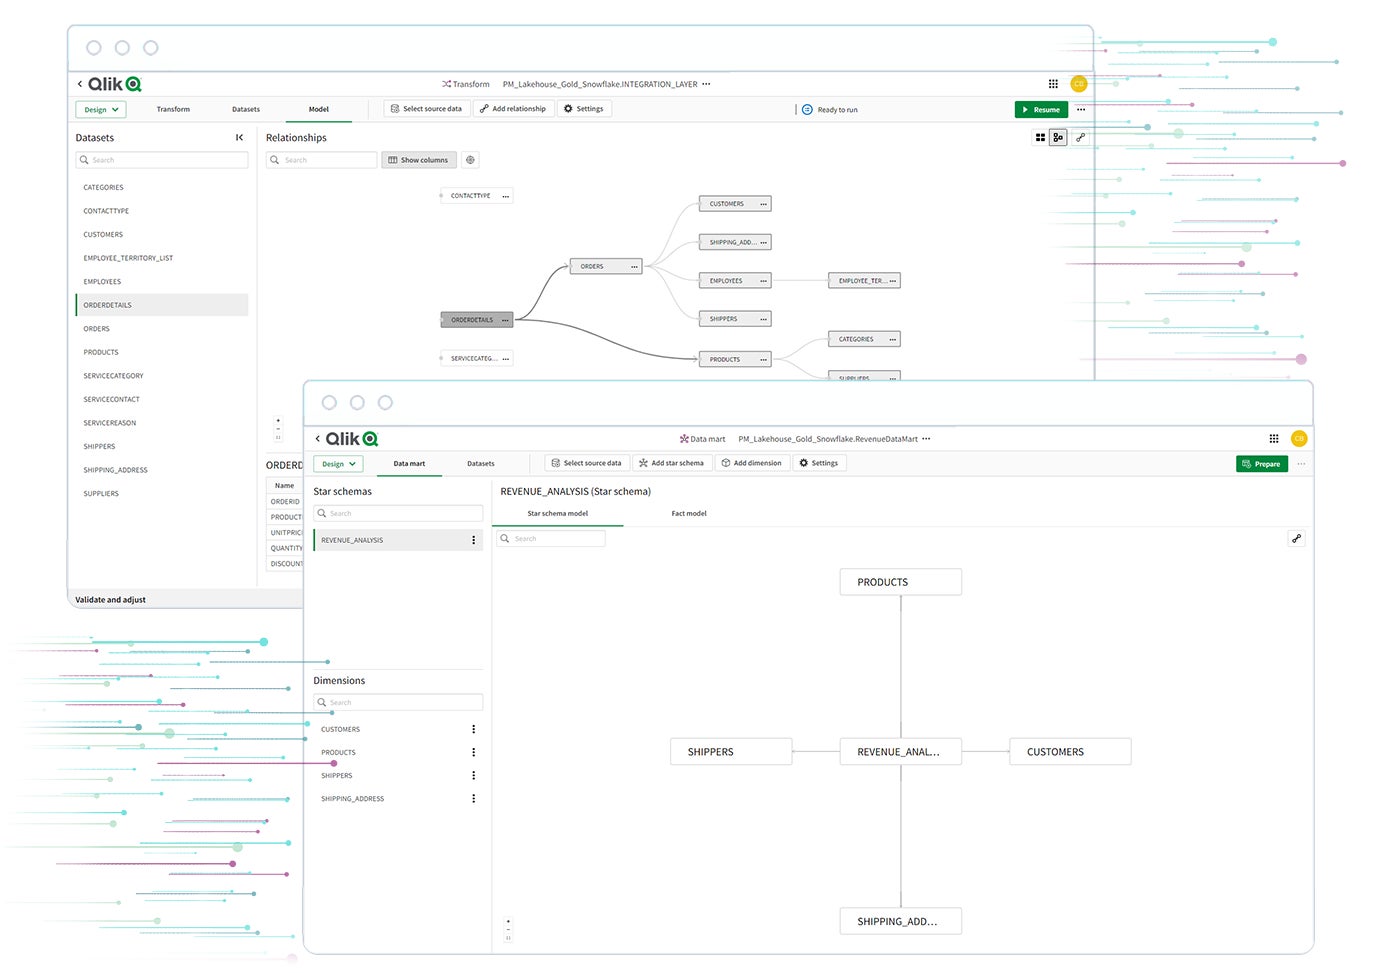Click Resume to run the transform
Viewport: 1377px width, 973px height.
1041,110
